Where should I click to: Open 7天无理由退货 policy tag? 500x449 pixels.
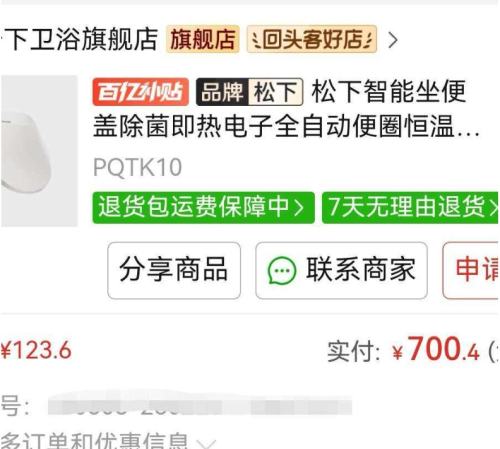[410, 208]
